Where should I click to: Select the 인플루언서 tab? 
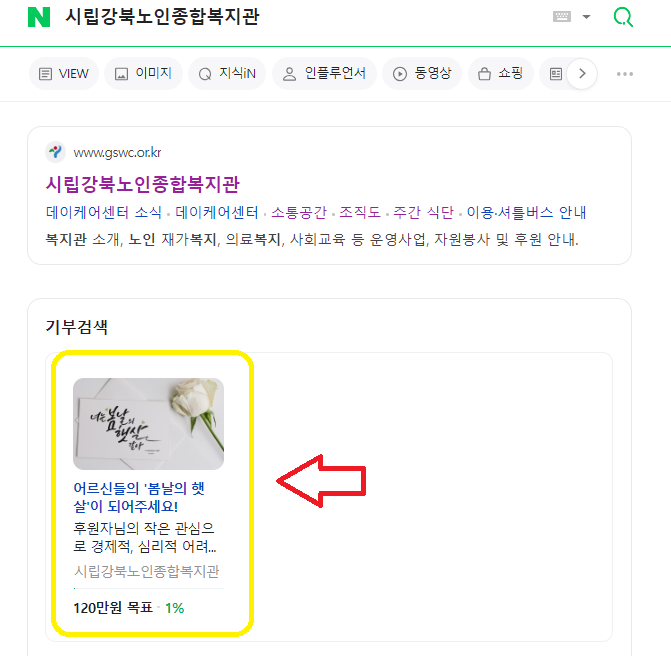click(x=324, y=74)
